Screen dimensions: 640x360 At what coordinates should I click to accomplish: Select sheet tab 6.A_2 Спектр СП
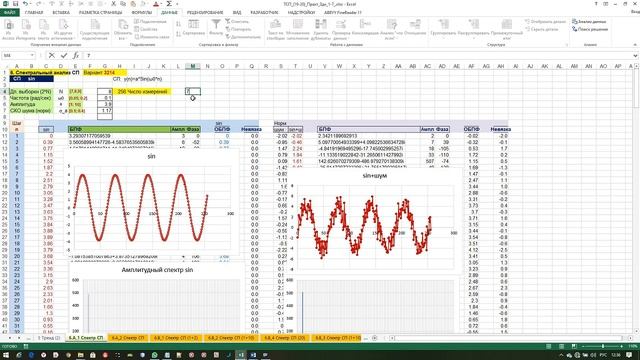[x=128, y=338]
